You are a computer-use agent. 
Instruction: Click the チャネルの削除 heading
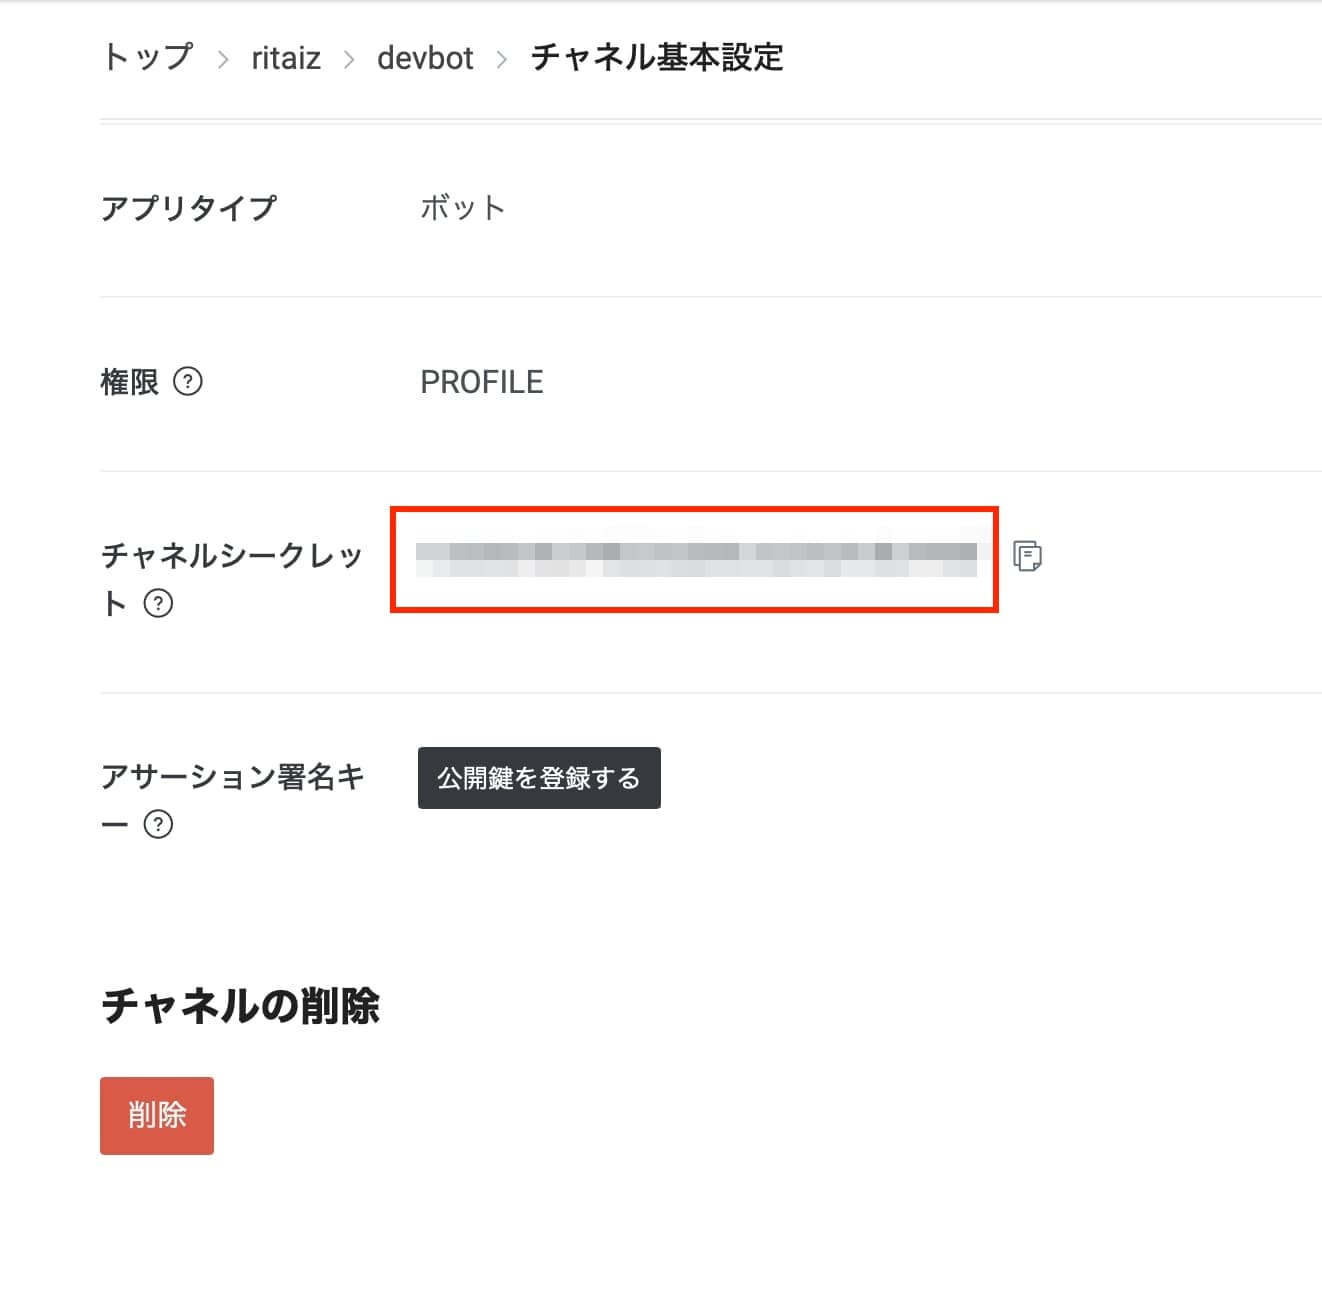click(241, 1006)
